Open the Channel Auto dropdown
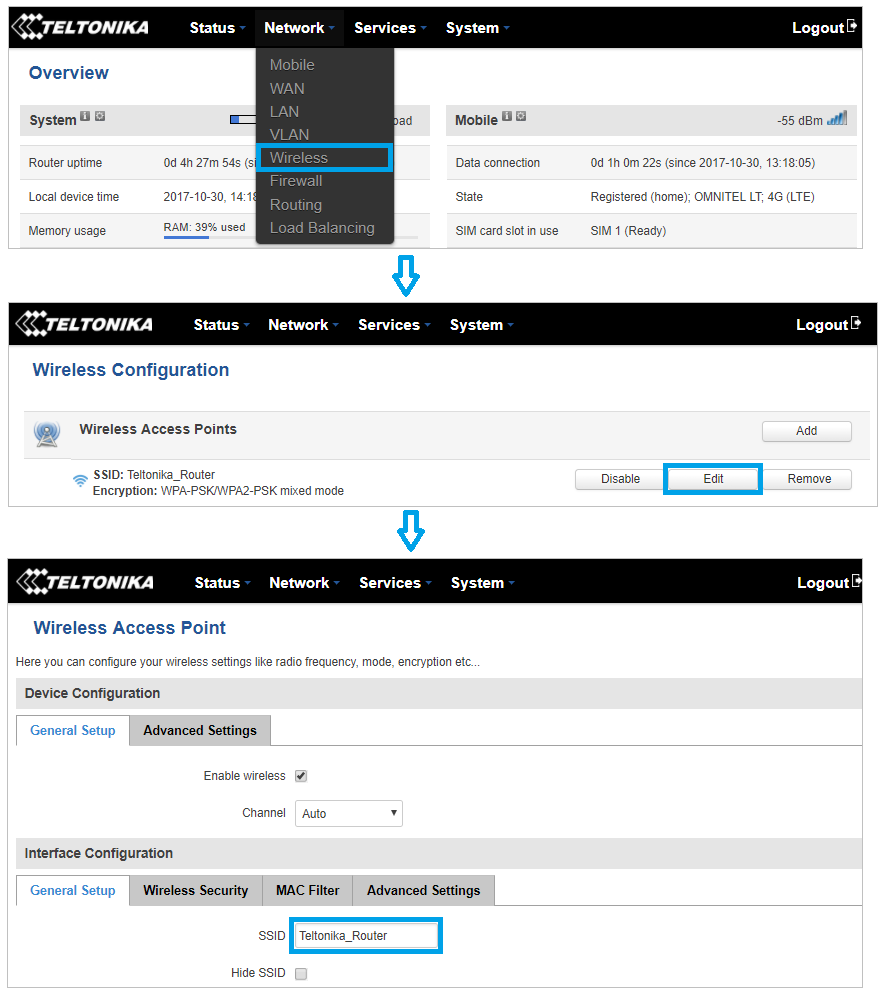881x994 pixels. 348,813
